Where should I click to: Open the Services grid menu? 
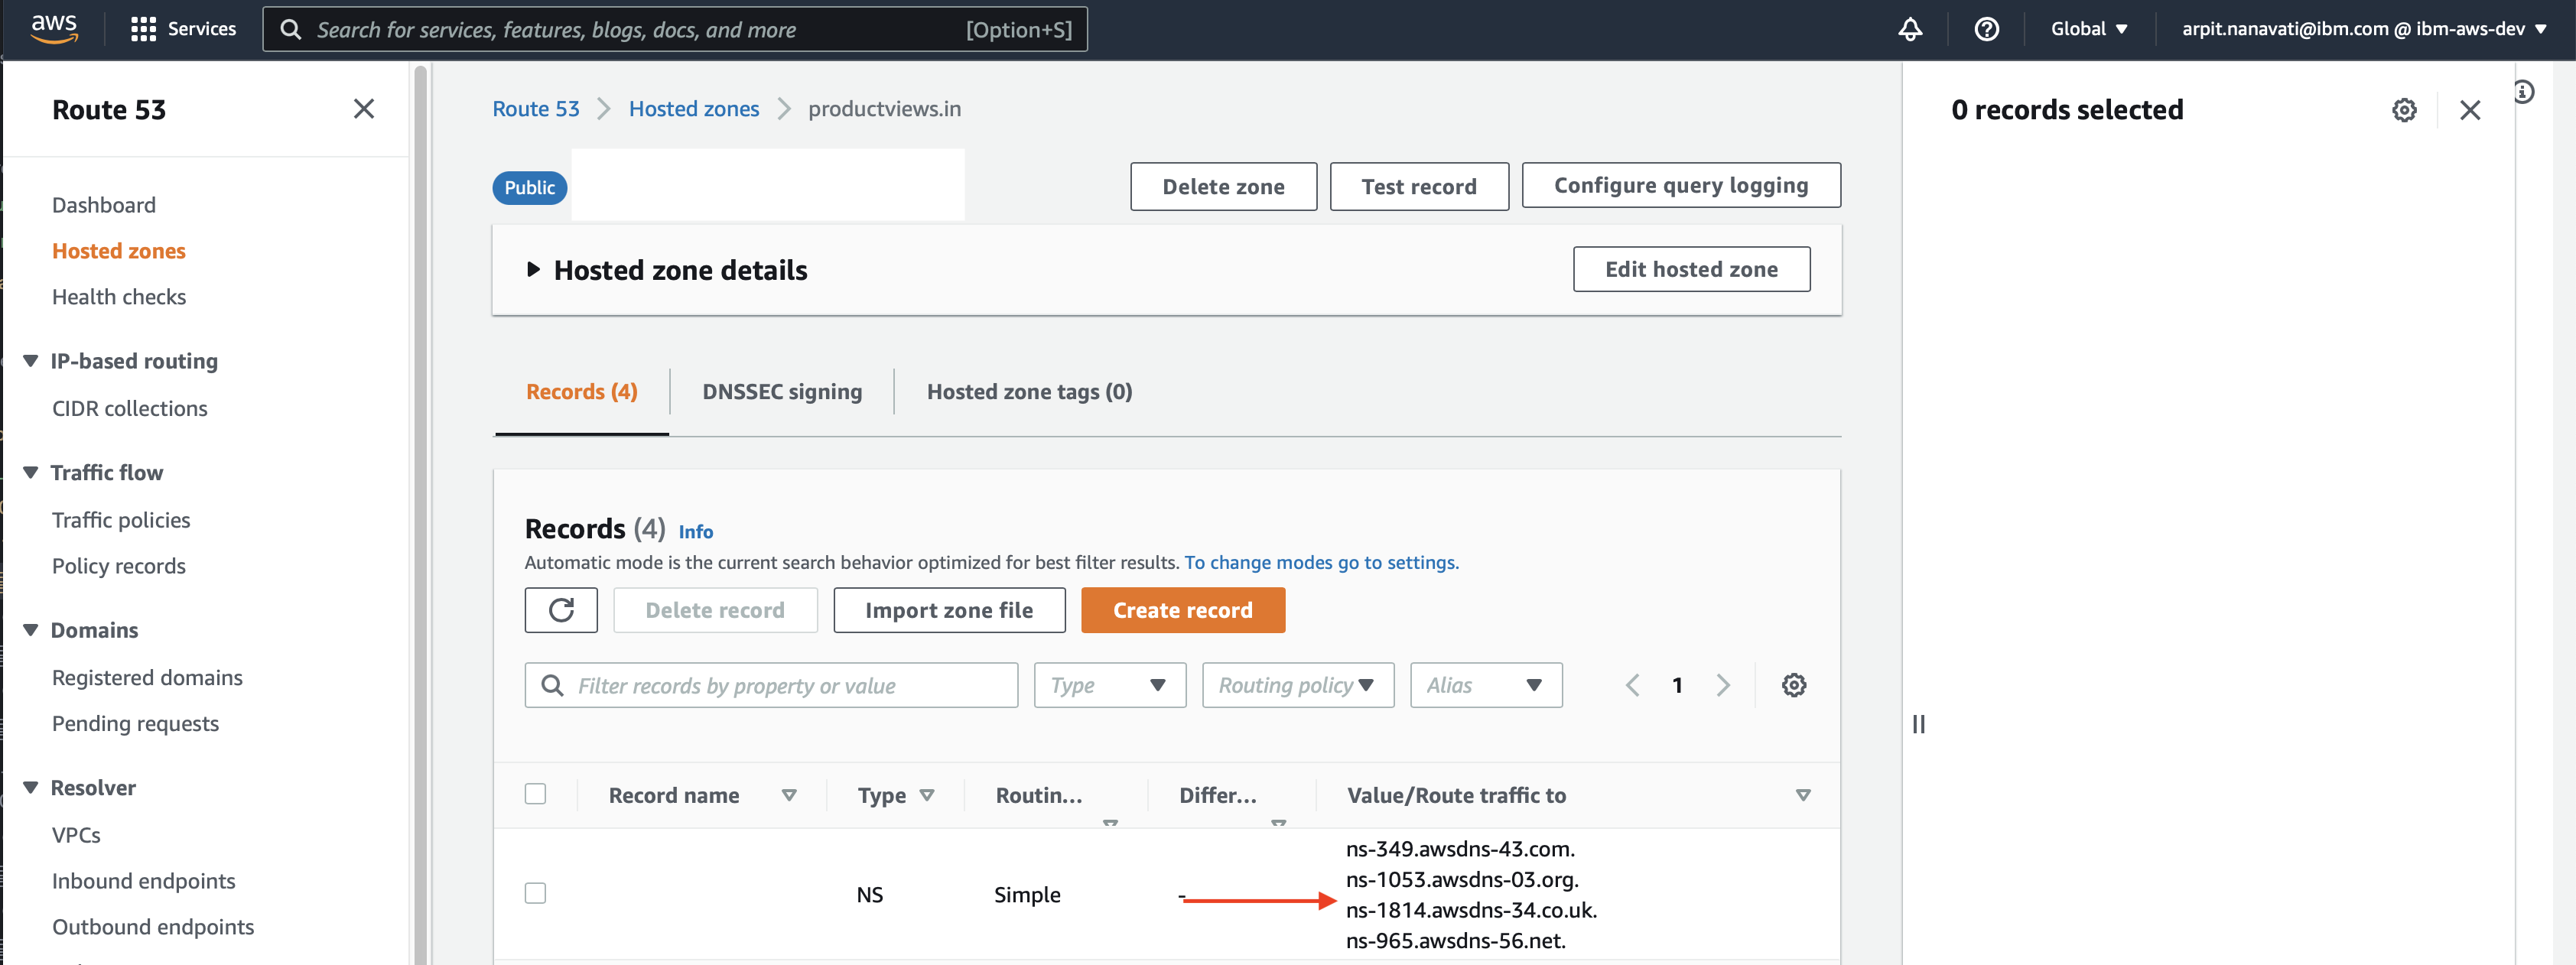coord(183,29)
